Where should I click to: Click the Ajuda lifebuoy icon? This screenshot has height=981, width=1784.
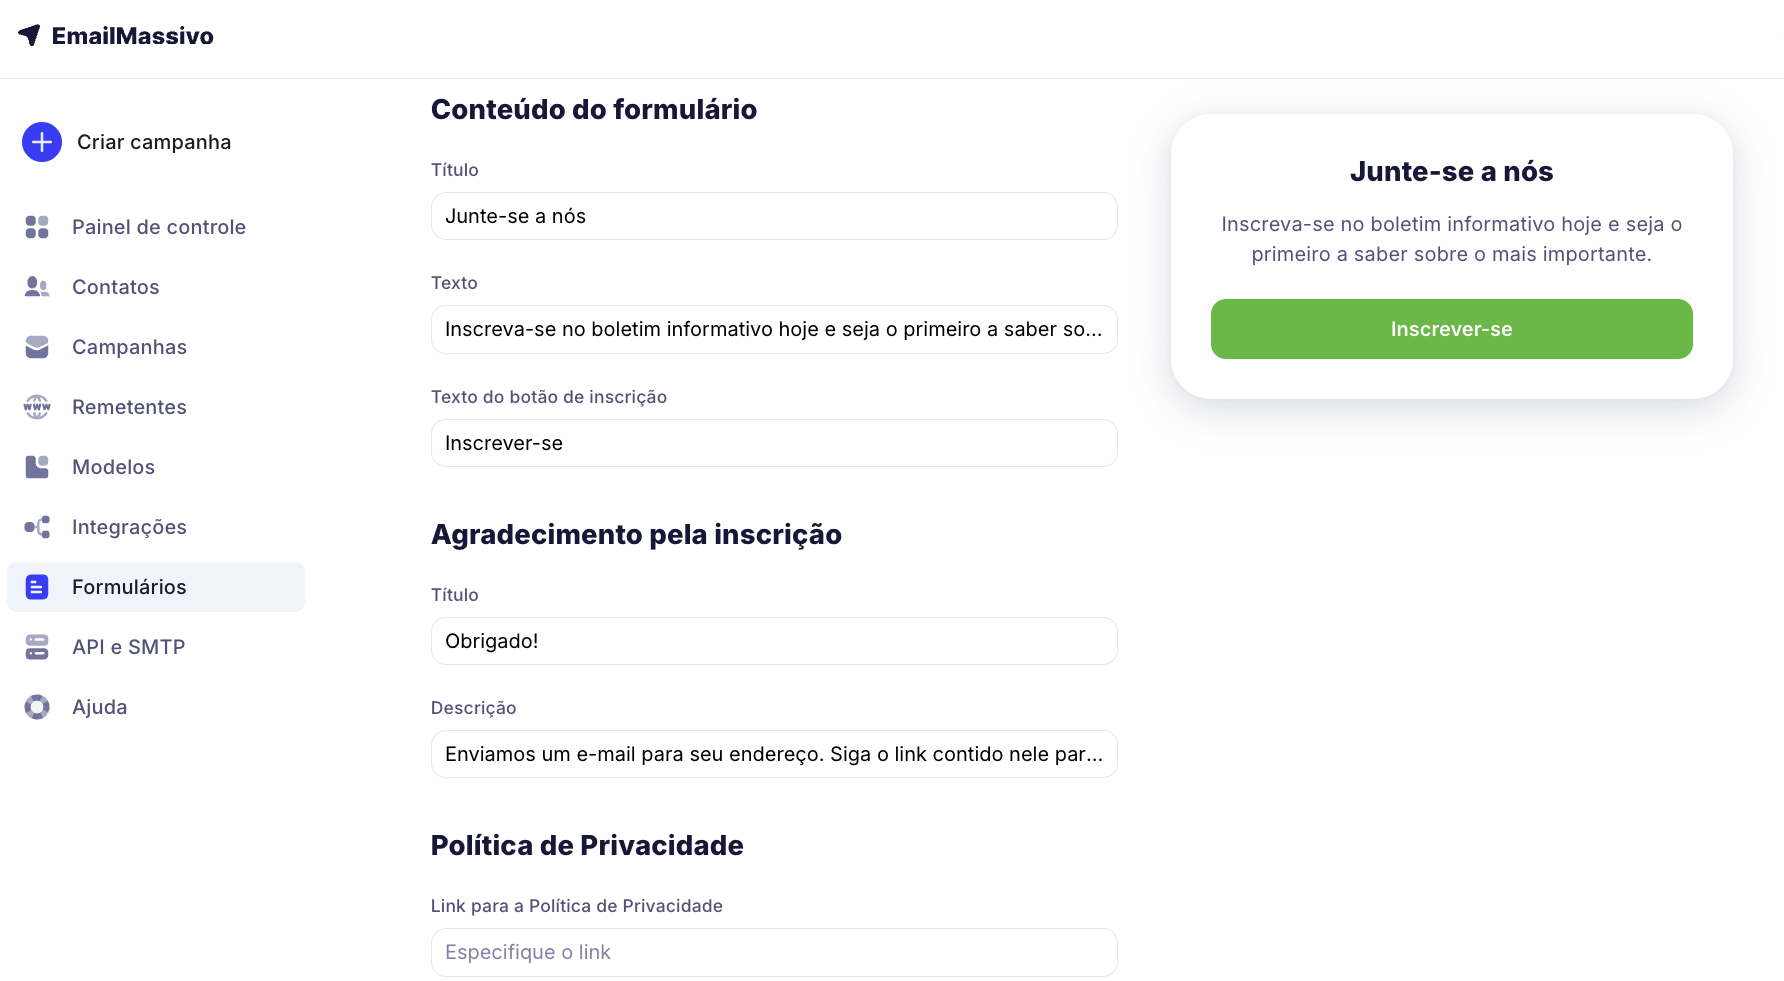37,707
